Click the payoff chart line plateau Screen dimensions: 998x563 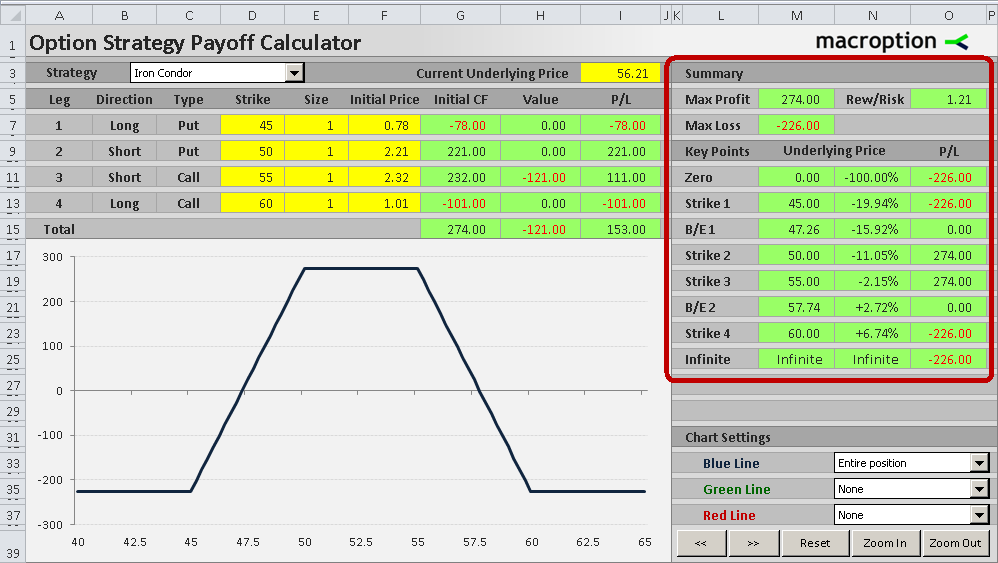(361, 268)
